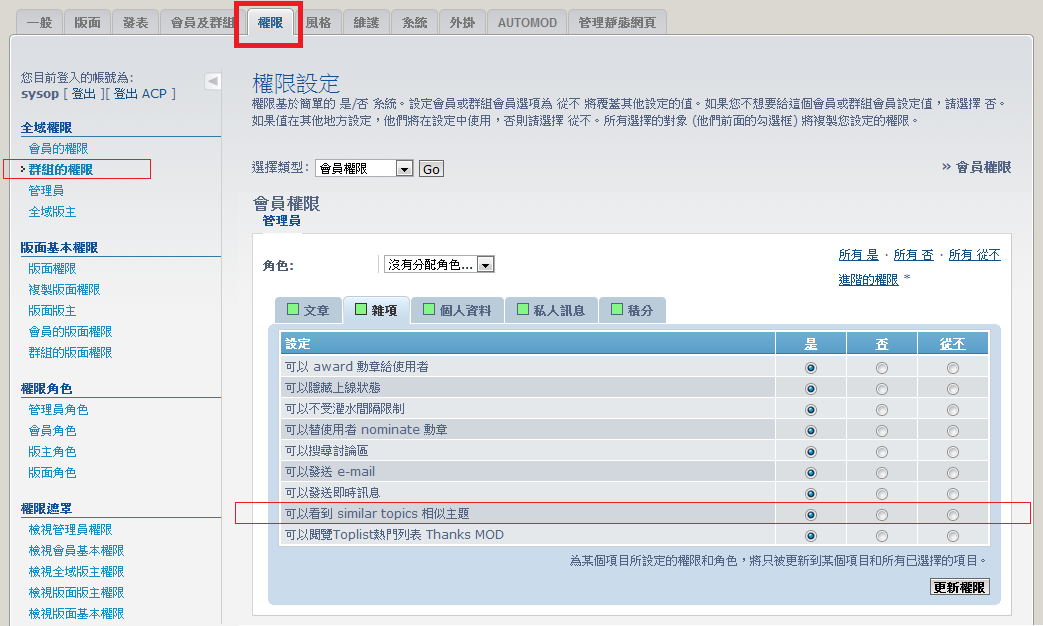Click the 更新權限 submit button
The height and width of the screenshot is (626, 1043).
pyautogui.click(x=959, y=587)
